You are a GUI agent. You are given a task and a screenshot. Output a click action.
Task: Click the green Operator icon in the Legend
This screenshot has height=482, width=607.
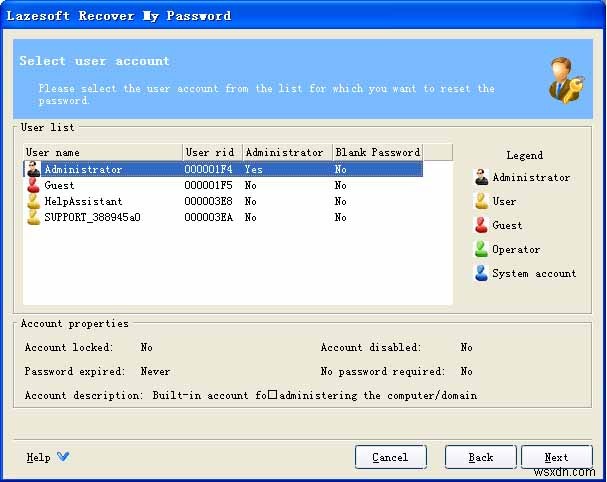coord(481,249)
